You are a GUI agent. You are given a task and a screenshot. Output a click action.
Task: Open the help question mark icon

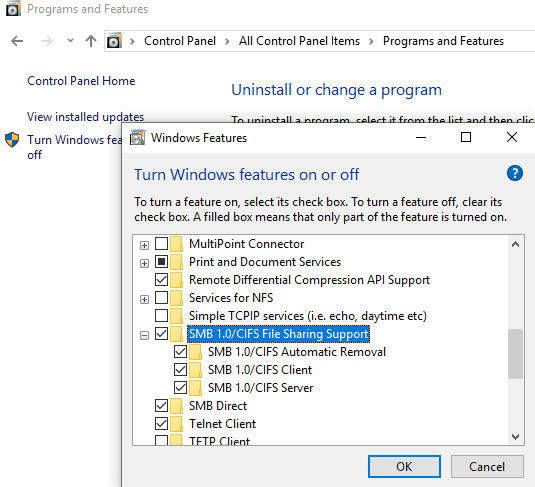pos(515,173)
